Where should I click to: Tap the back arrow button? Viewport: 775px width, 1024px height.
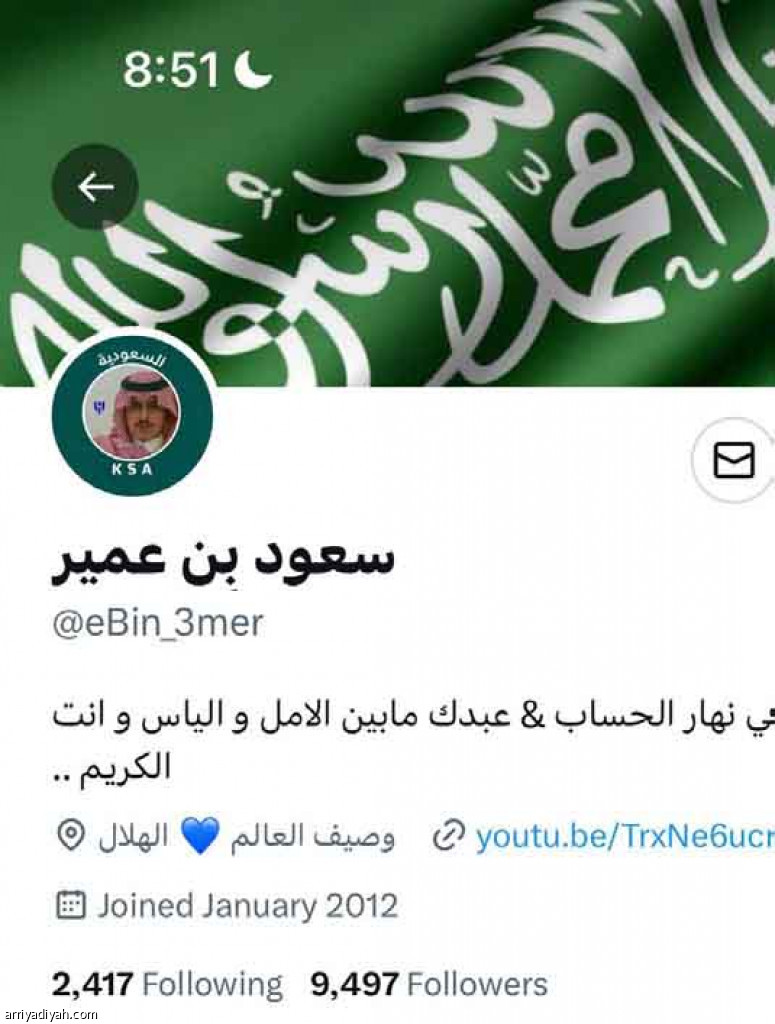(x=96, y=187)
